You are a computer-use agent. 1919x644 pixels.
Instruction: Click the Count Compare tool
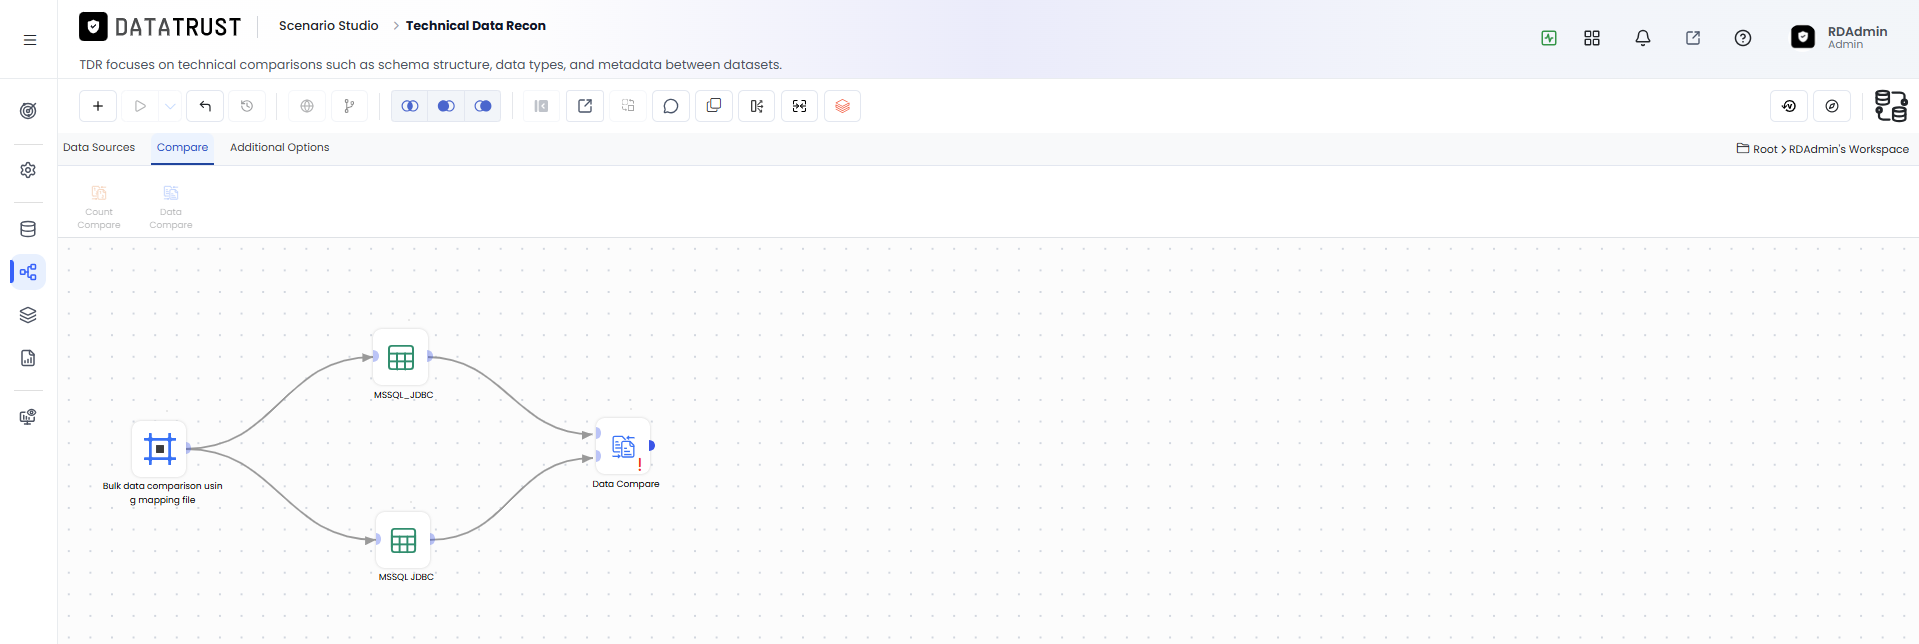[99, 207]
